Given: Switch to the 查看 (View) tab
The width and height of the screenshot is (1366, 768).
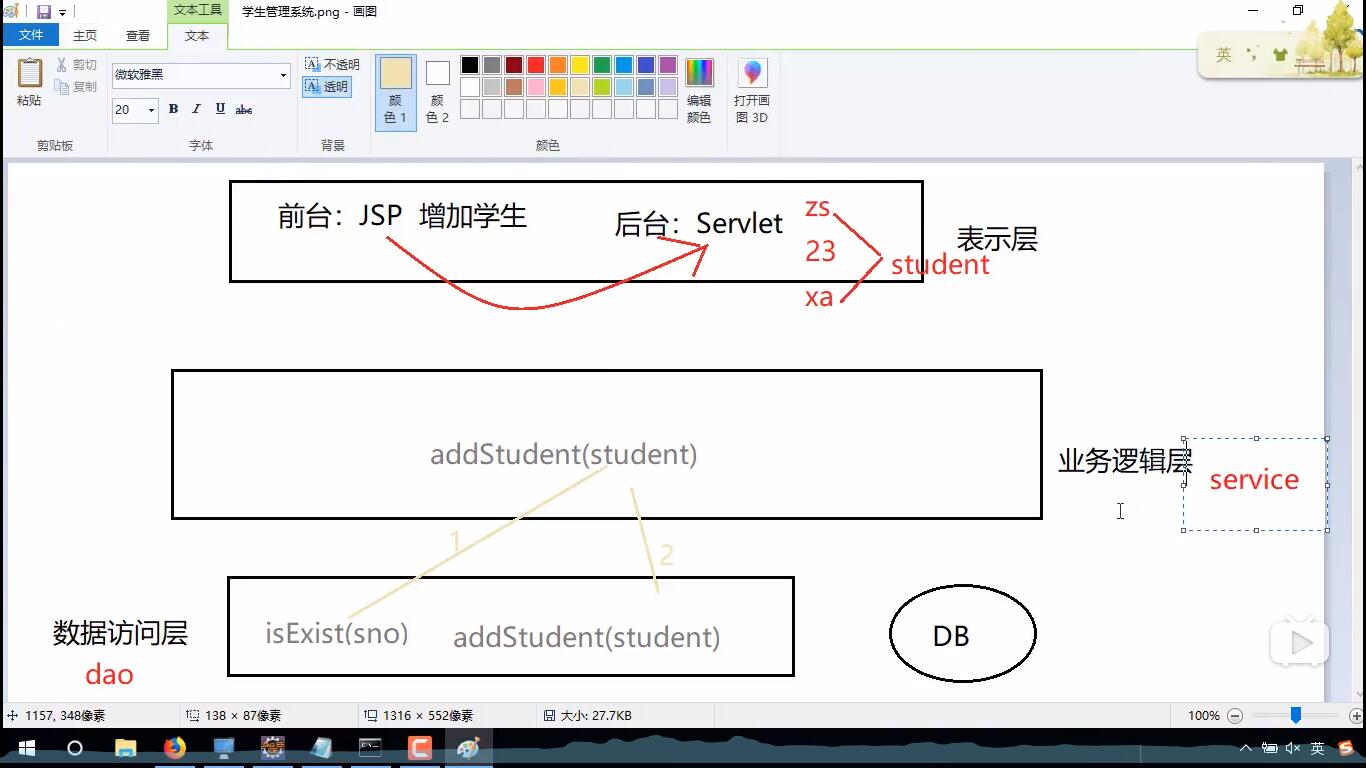Looking at the screenshot, I should point(138,34).
